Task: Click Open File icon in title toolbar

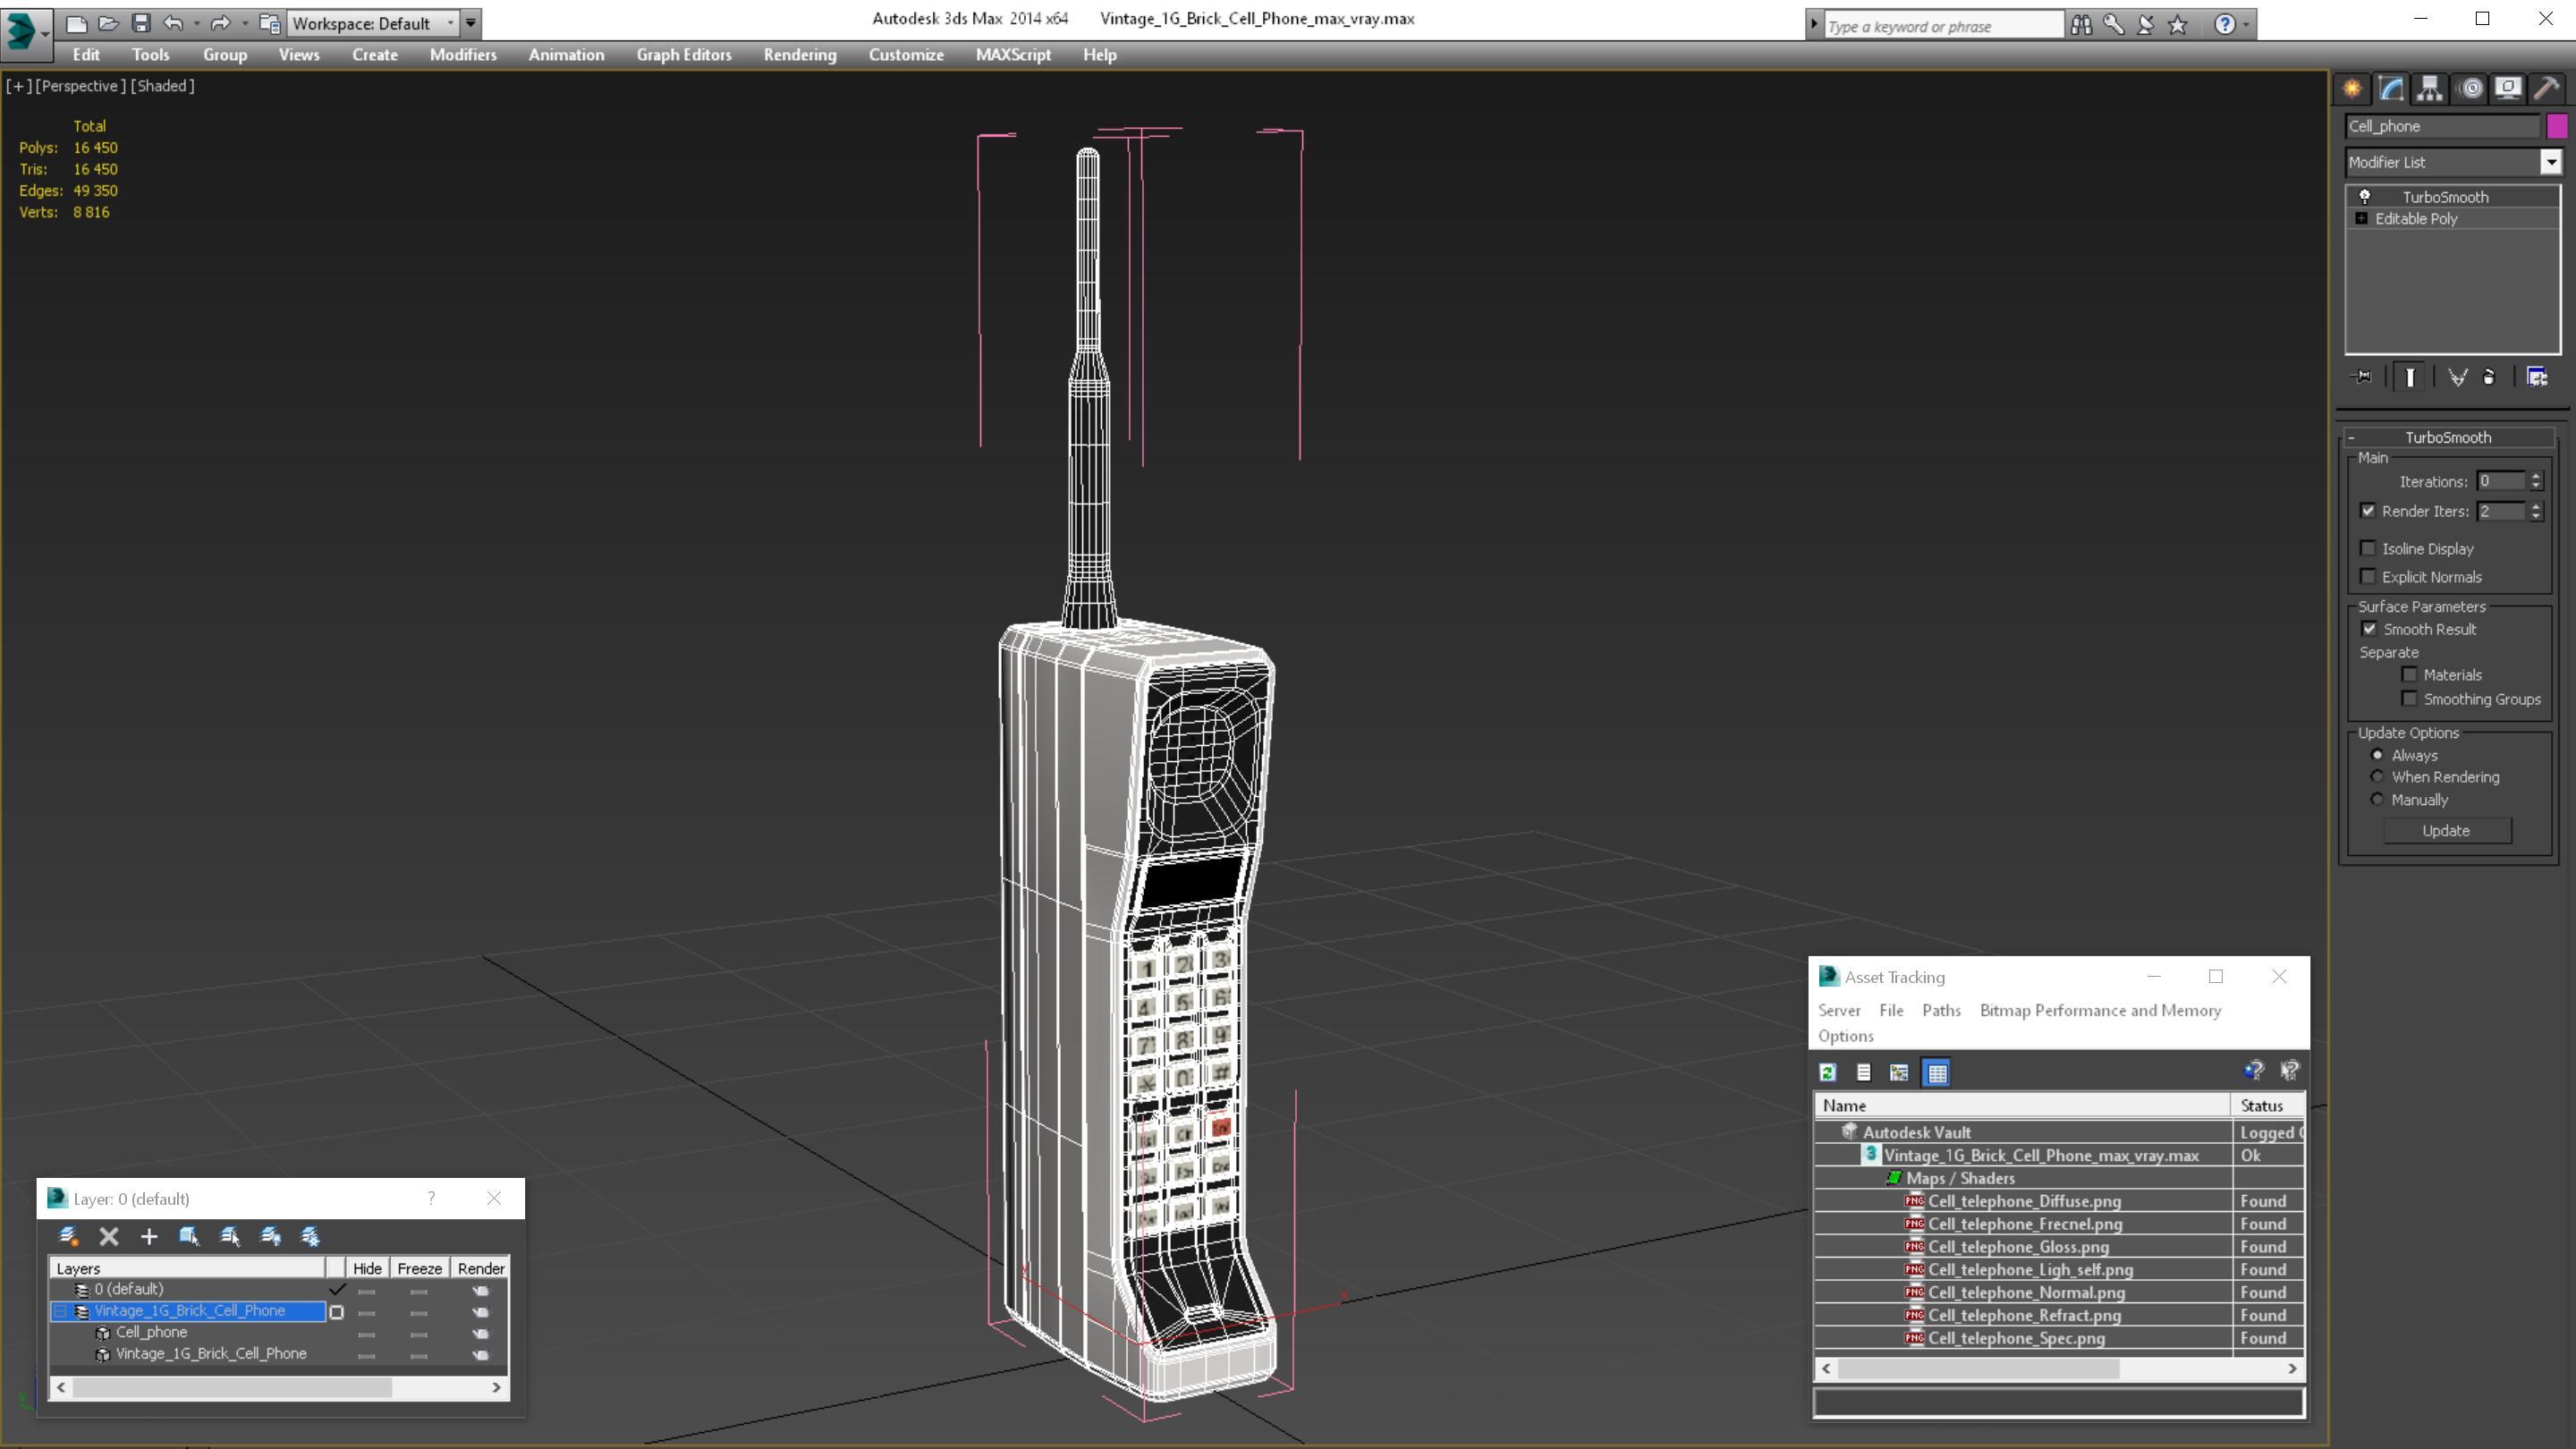Action: click(108, 22)
